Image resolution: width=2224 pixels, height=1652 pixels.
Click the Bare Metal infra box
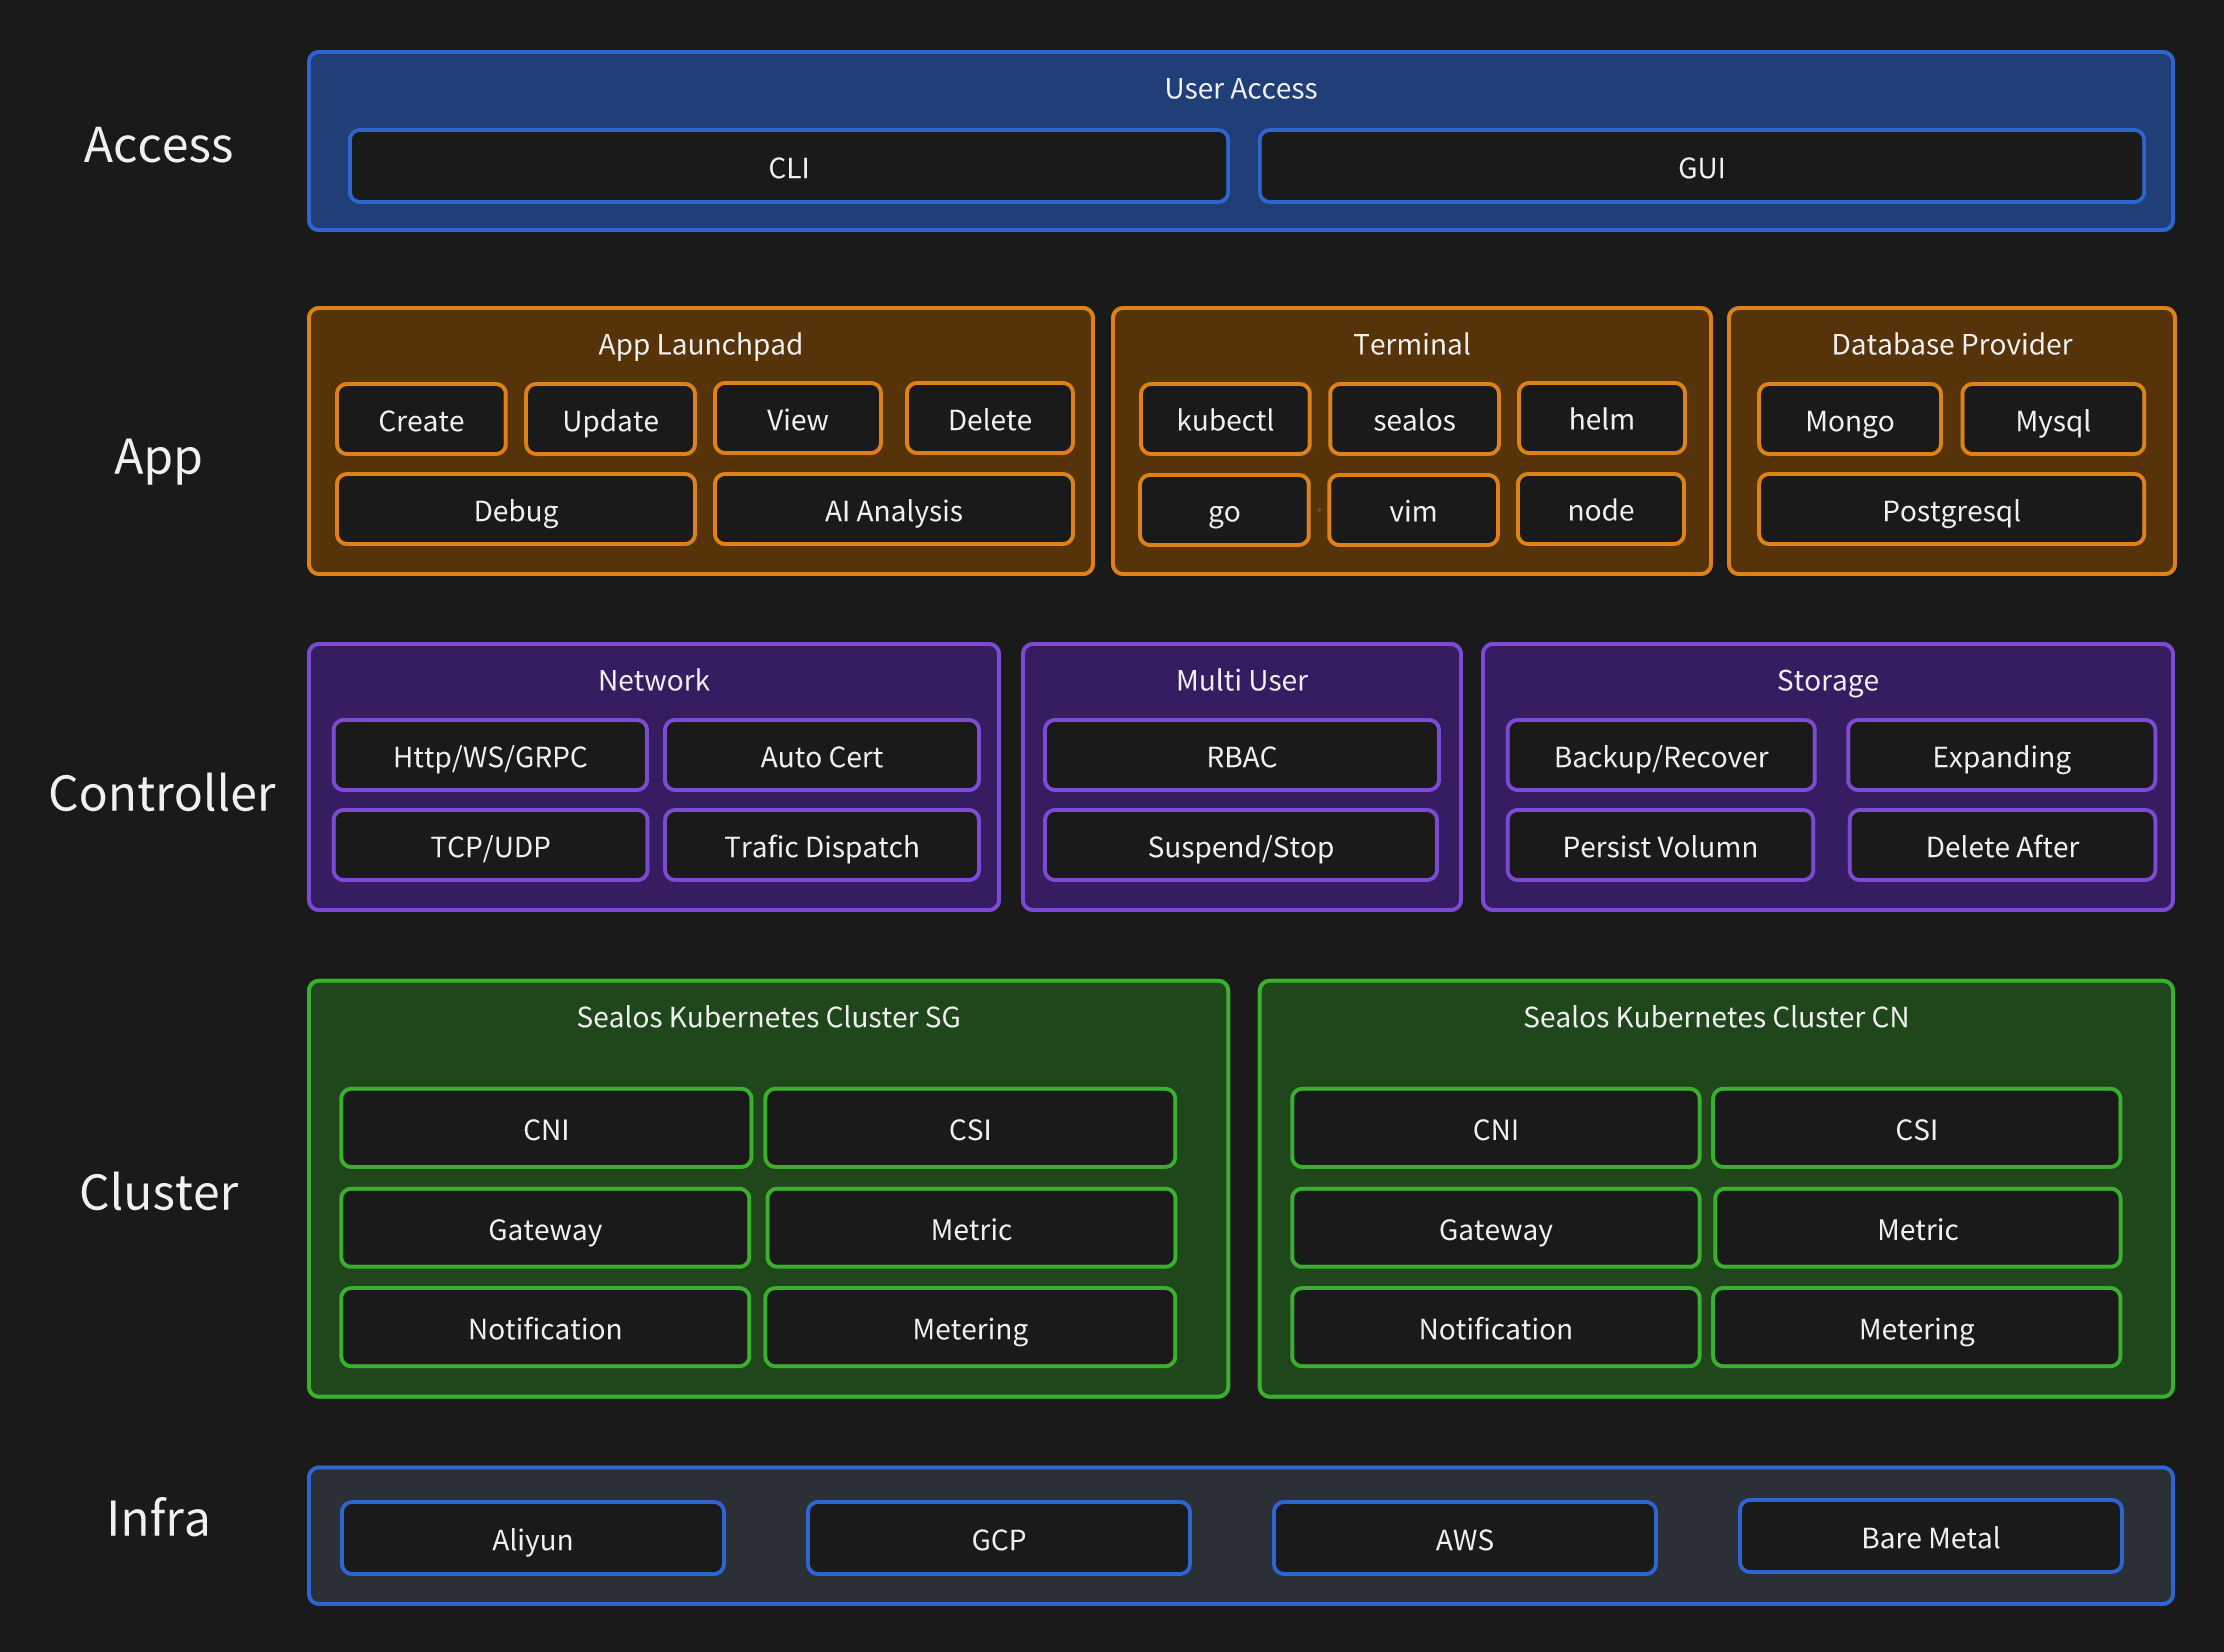click(x=1930, y=1537)
